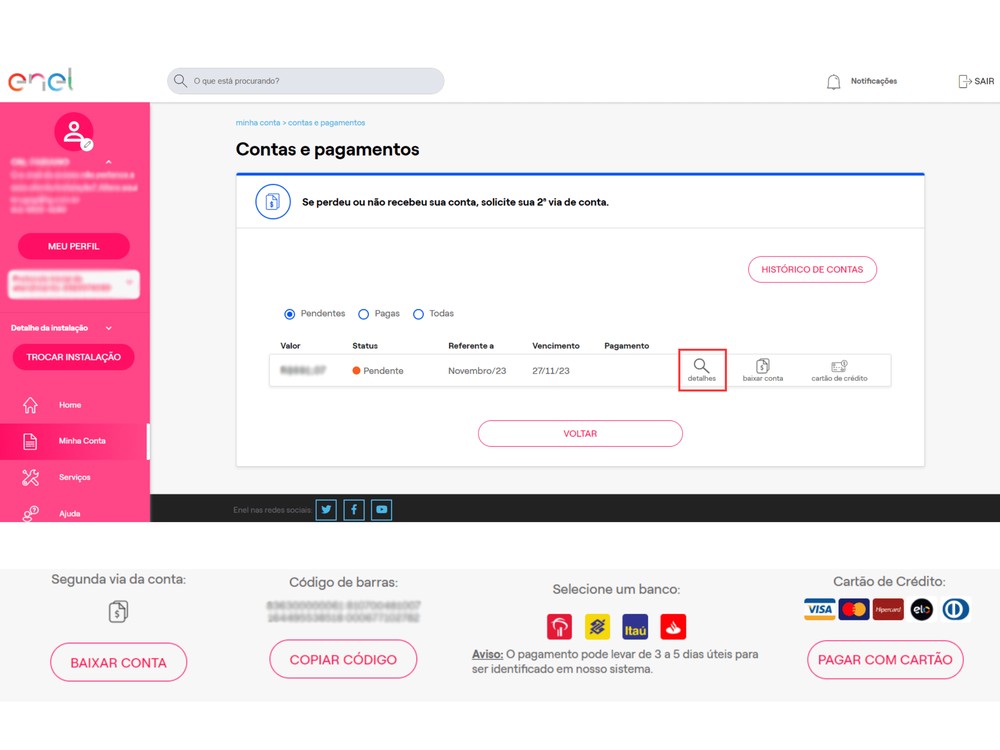The width and height of the screenshot is (1000, 750).
Task: Follow the minha conta breadcrumb
Action: [258, 122]
